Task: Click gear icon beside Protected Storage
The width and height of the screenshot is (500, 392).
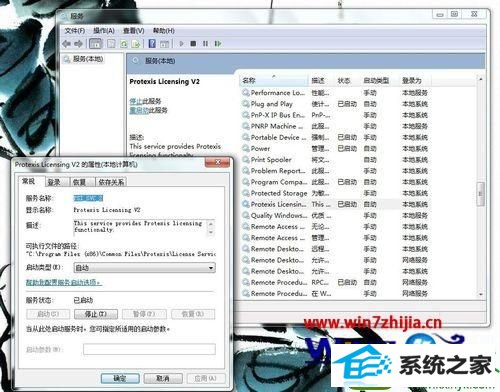Action: tap(246, 193)
